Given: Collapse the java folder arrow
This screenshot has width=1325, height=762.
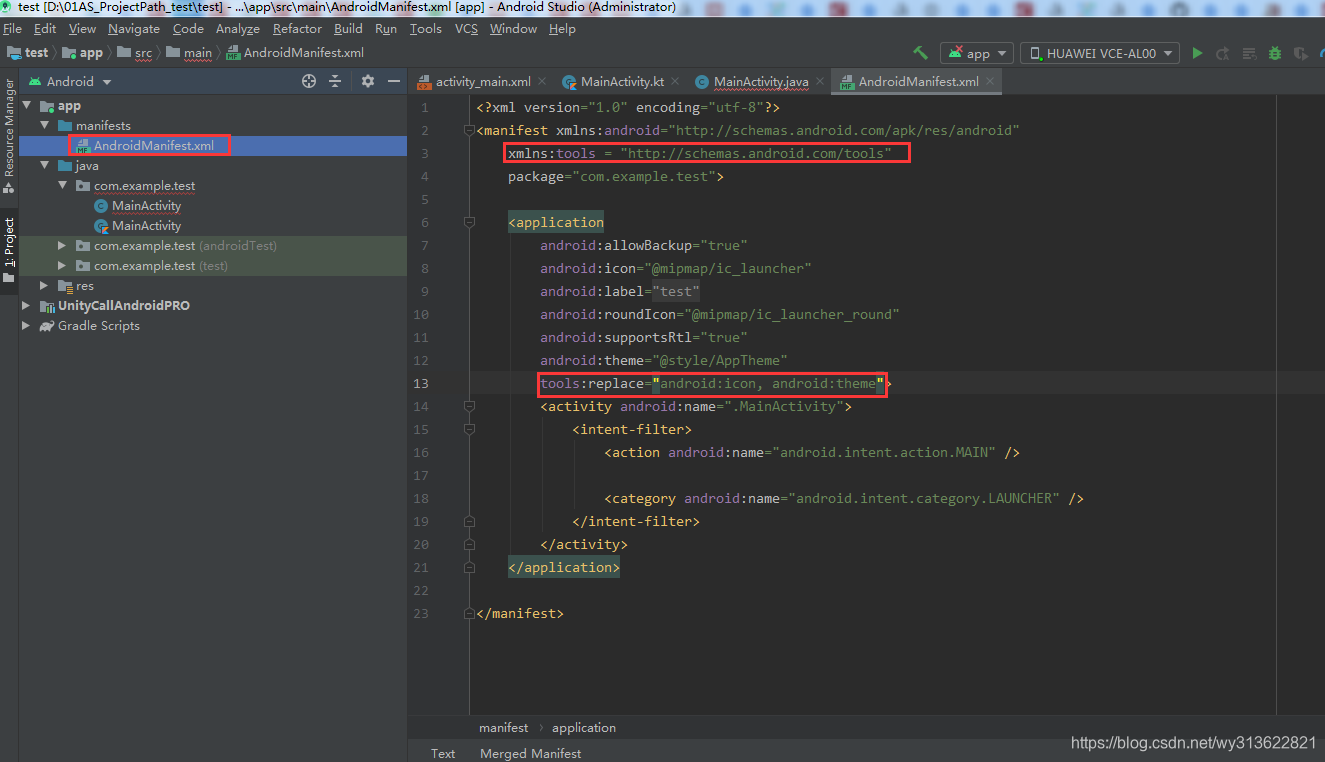Looking at the screenshot, I should point(45,166).
